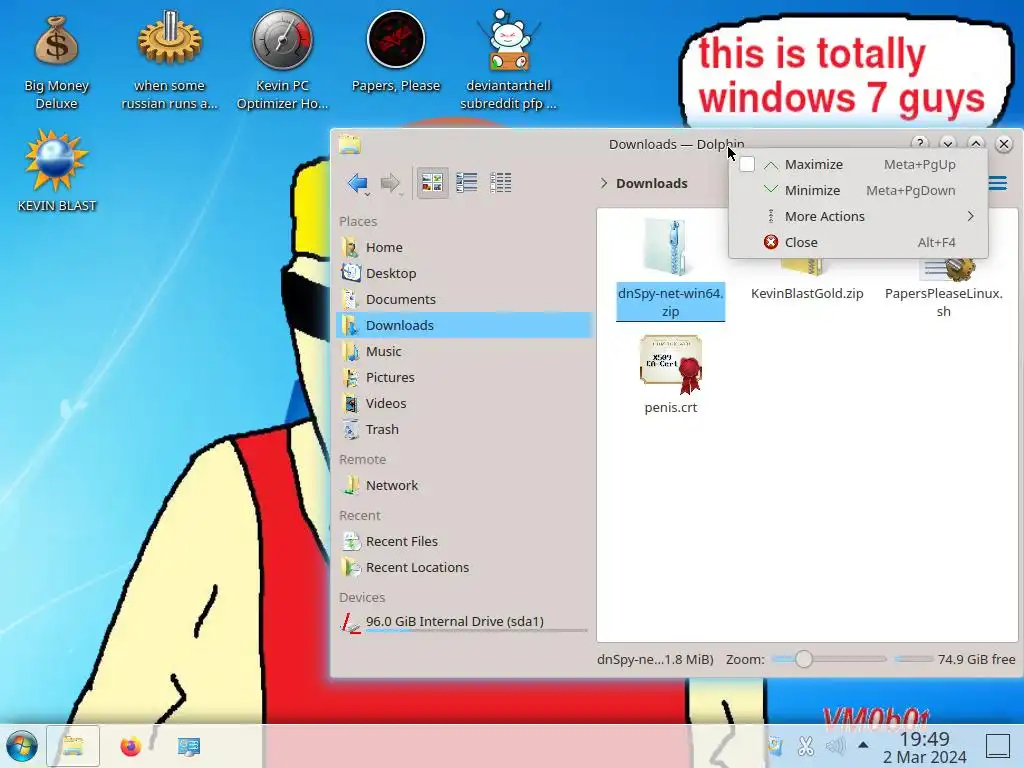The width and height of the screenshot is (1024, 768).
Task: Click the status bar text 'dnSpy-ne...1.8 MiB)'
Action: [x=655, y=660]
